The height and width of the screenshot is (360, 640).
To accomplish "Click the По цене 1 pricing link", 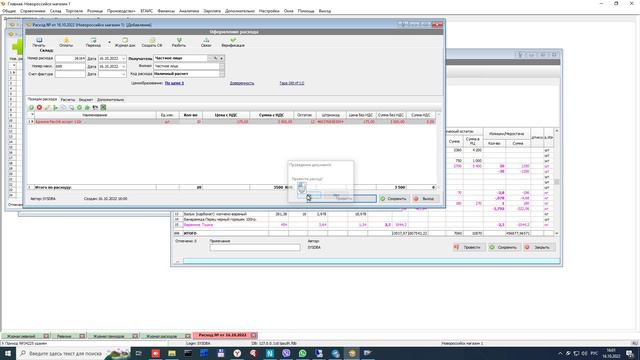I will pyautogui.click(x=174, y=83).
